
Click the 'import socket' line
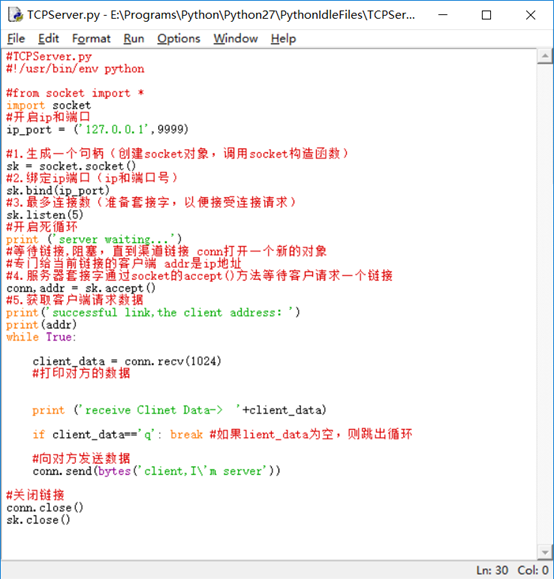[x=48, y=105]
